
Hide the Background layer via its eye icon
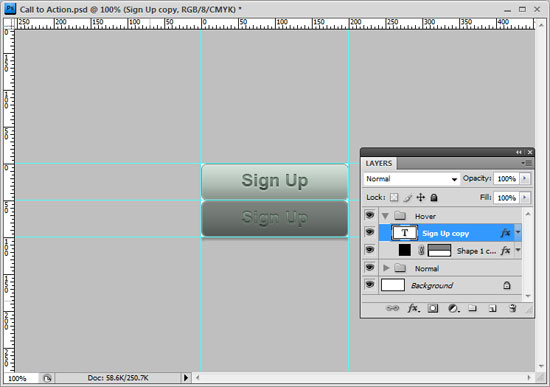(370, 285)
